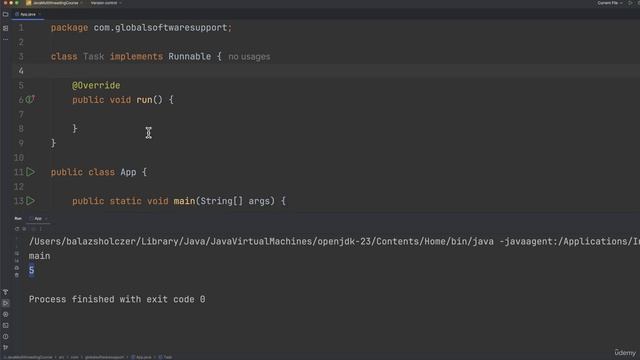Stop process icon in Run panel toolbar
This screenshot has height=360, width=640.
click(24, 229)
